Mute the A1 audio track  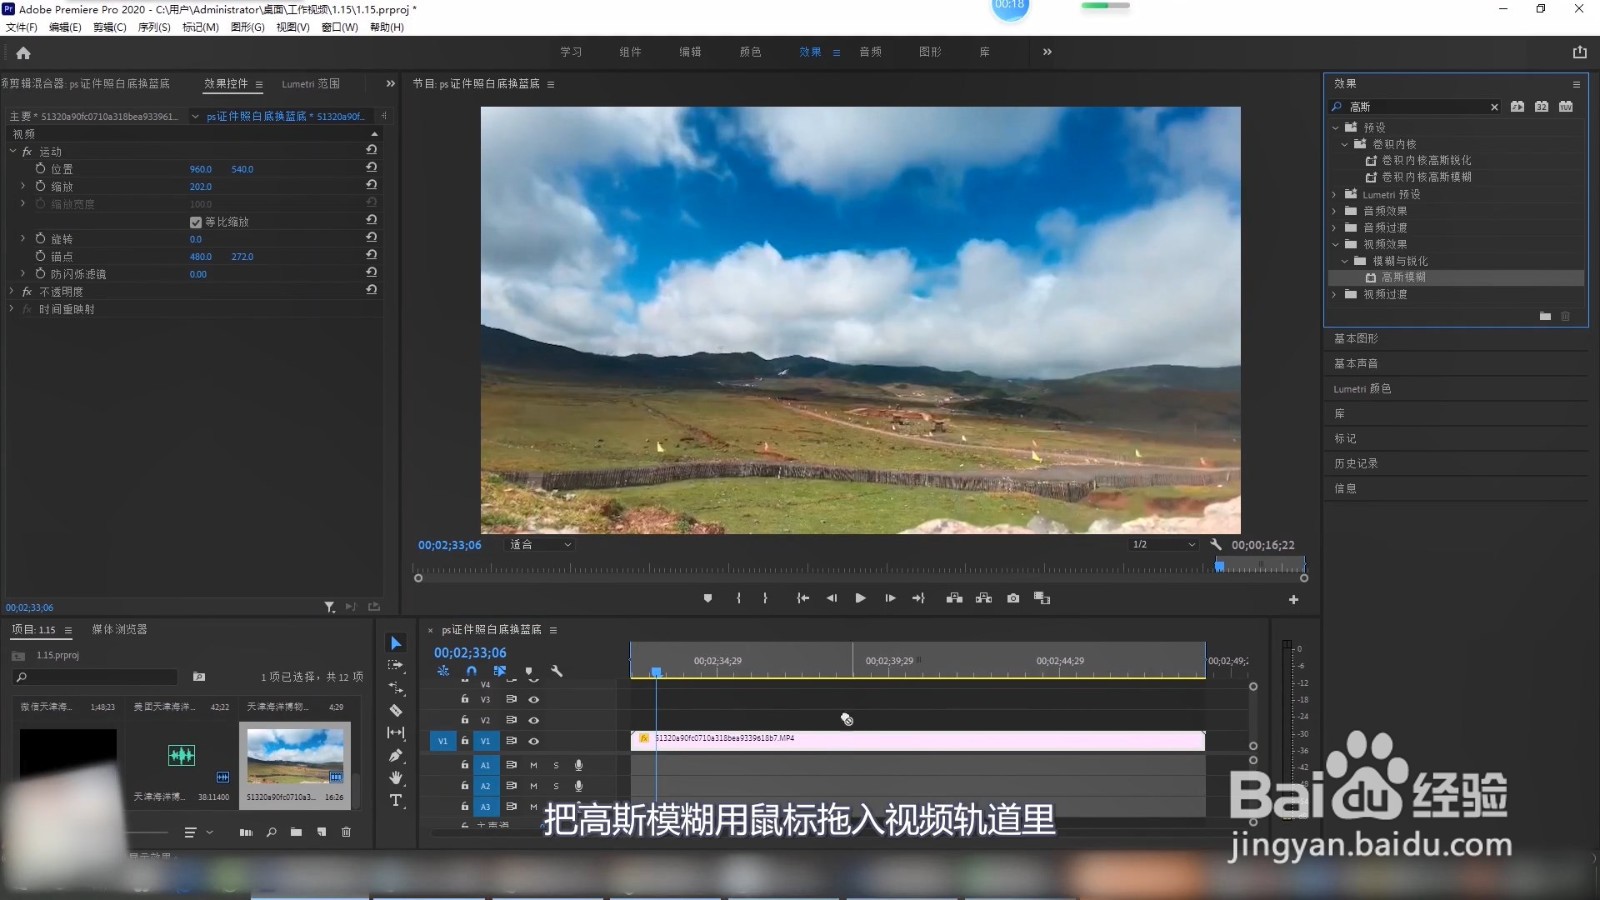pos(533,764)
